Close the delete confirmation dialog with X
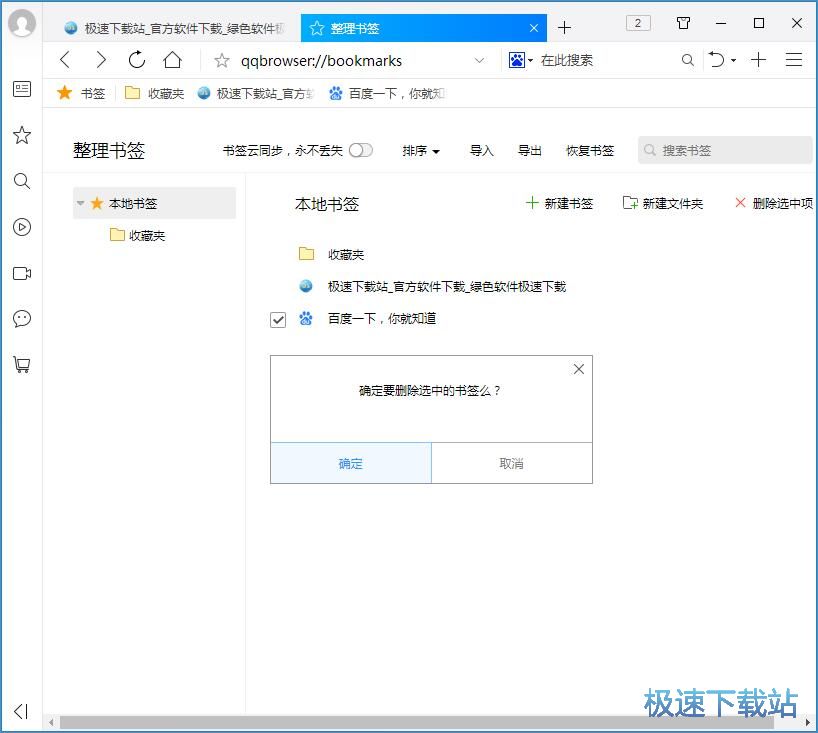 (579, 369)
